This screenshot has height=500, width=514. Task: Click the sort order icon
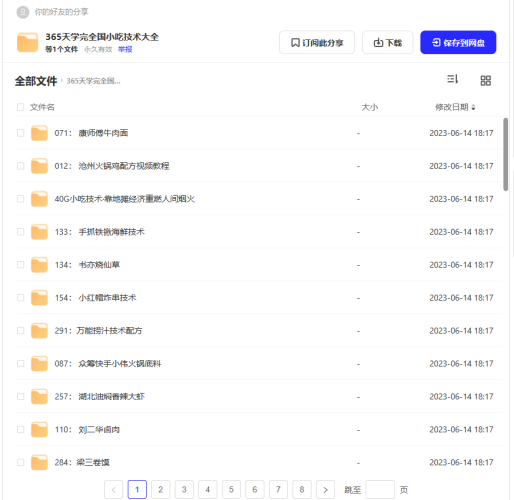(452, 79)
